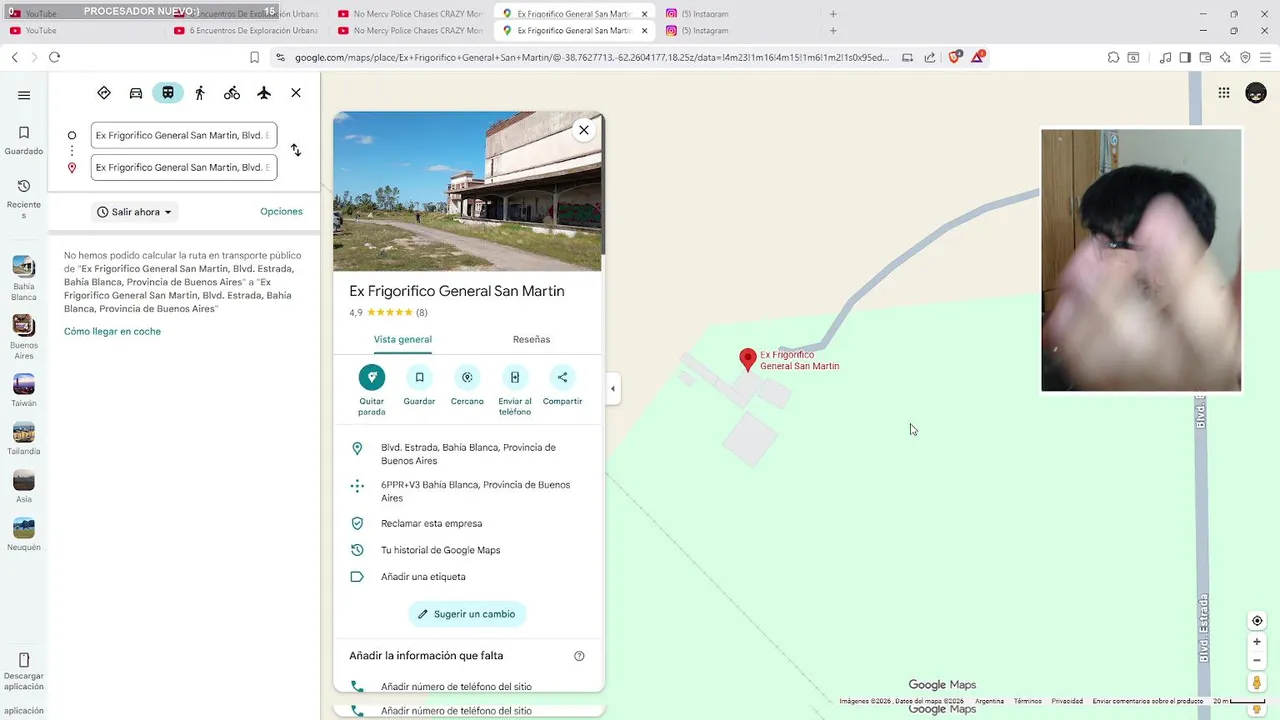
Task: Select the public transit mode icon
Action: pos(168,93)
